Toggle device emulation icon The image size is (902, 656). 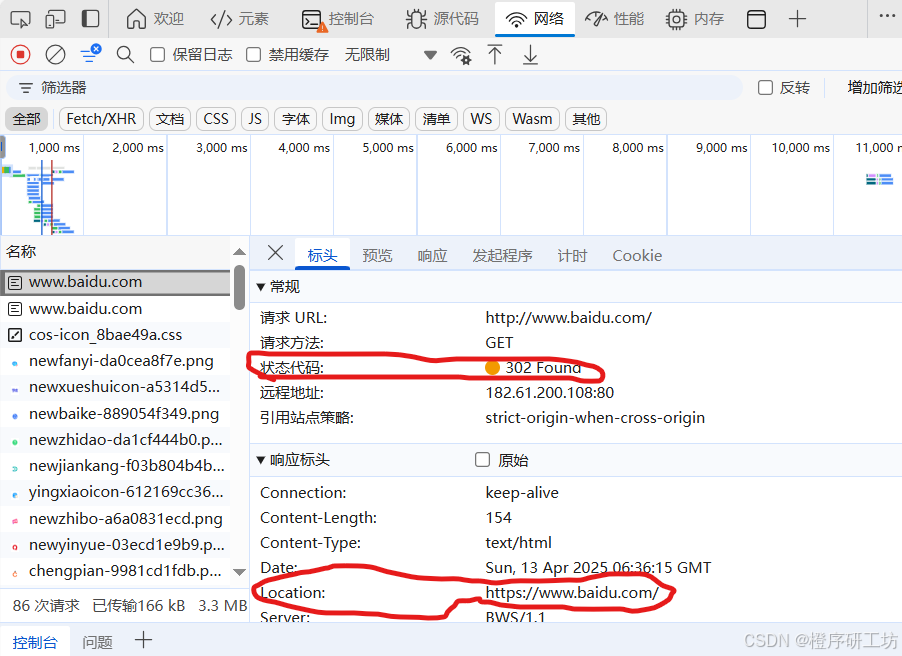(x=55, y=19)
